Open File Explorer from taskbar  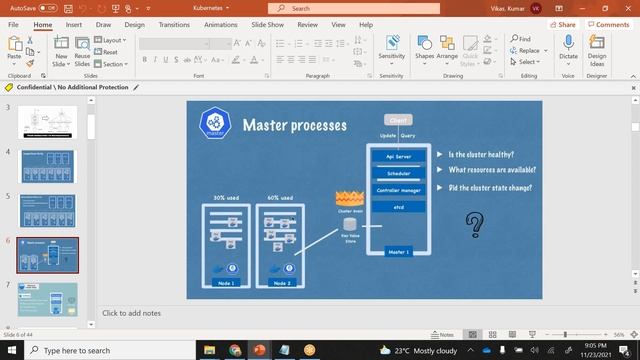pos(209,350)
